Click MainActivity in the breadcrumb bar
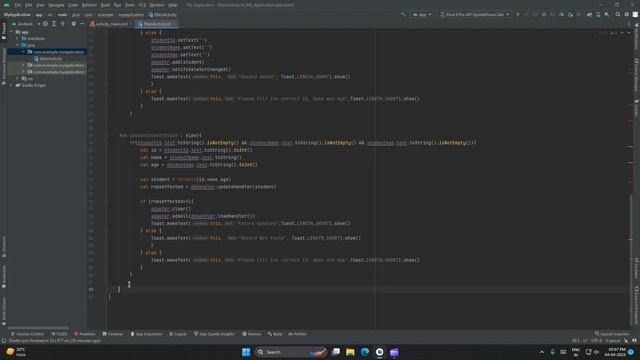The width and height of the screenshot is (640, 360). point(162,15)
